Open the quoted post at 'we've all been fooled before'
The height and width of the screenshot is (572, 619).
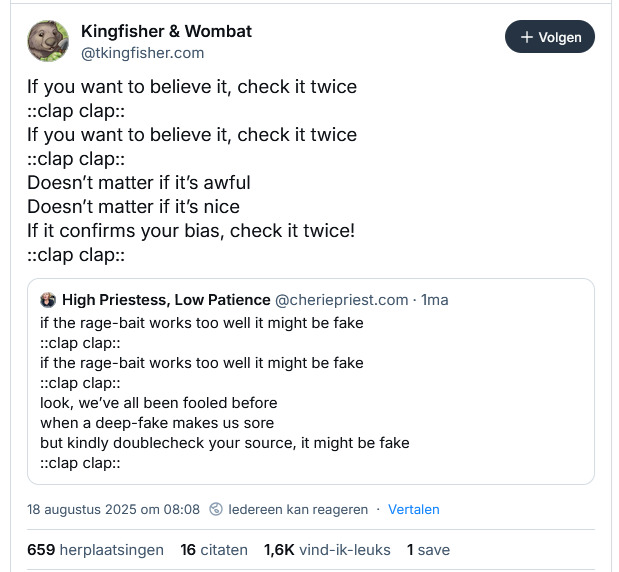pyautogui.click(x=158, y=403)
